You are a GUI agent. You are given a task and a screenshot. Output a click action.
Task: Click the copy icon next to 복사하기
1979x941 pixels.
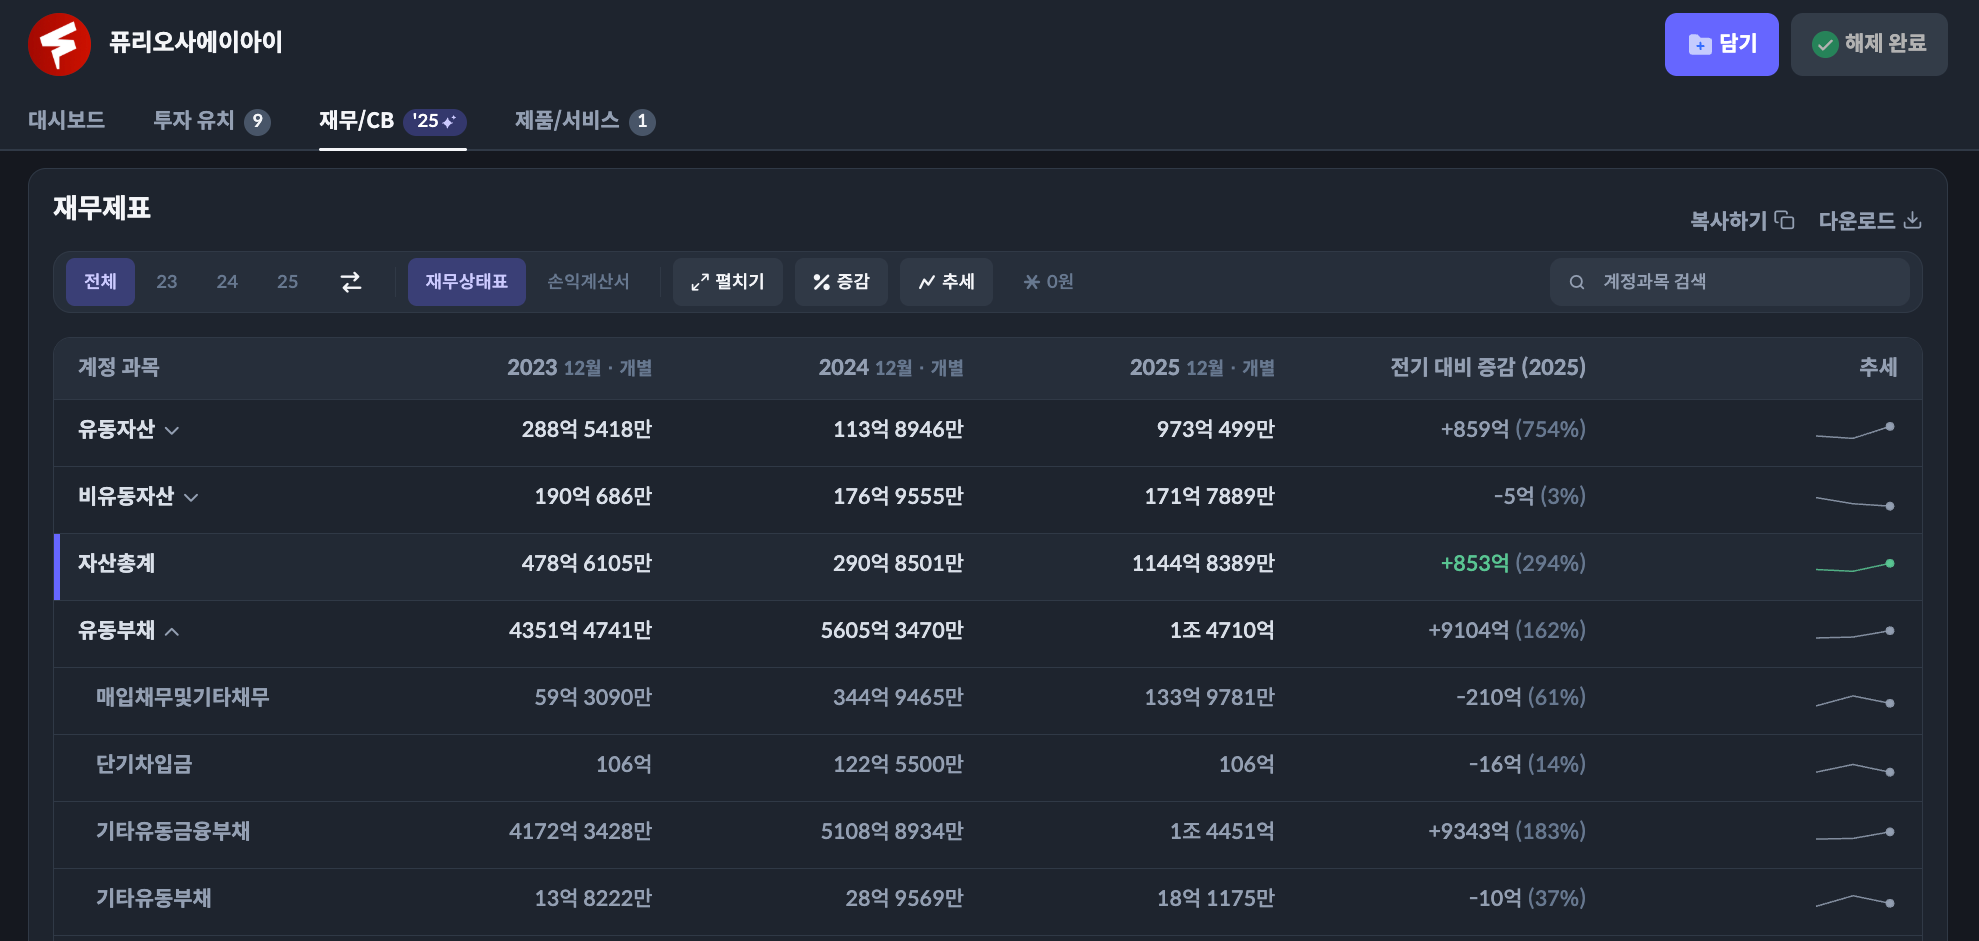pos(1784,220)
